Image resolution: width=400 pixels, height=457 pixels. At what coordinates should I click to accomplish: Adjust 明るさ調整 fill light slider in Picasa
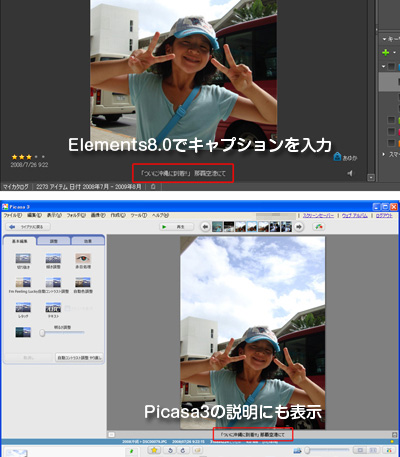pos(62,333)
